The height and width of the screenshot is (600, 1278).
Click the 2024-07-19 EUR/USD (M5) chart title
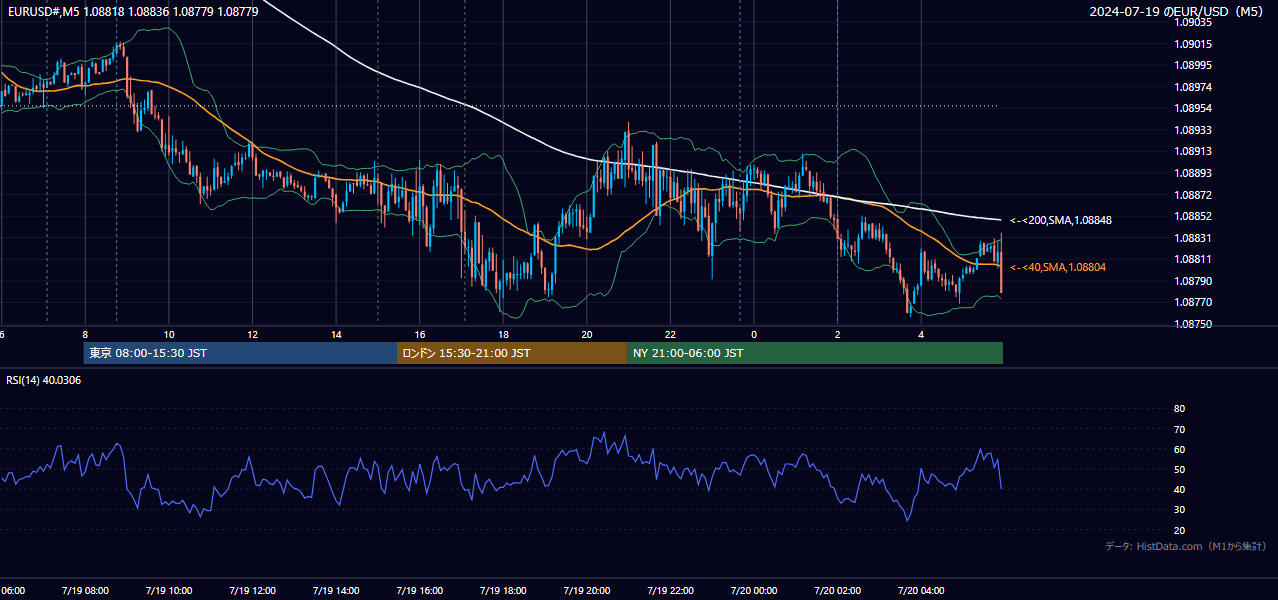pos(1177,12)
